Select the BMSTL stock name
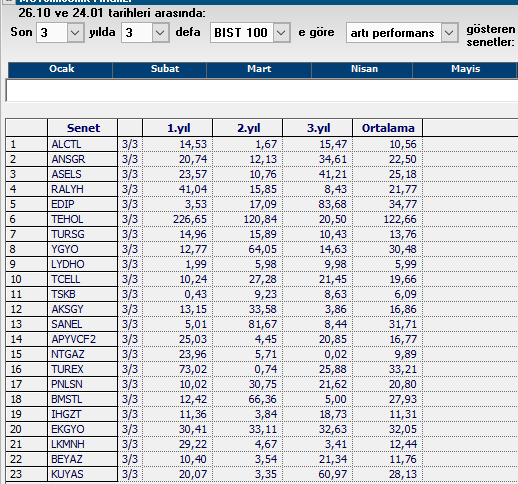This screenshot has width=518, height=484. [67, 399]
